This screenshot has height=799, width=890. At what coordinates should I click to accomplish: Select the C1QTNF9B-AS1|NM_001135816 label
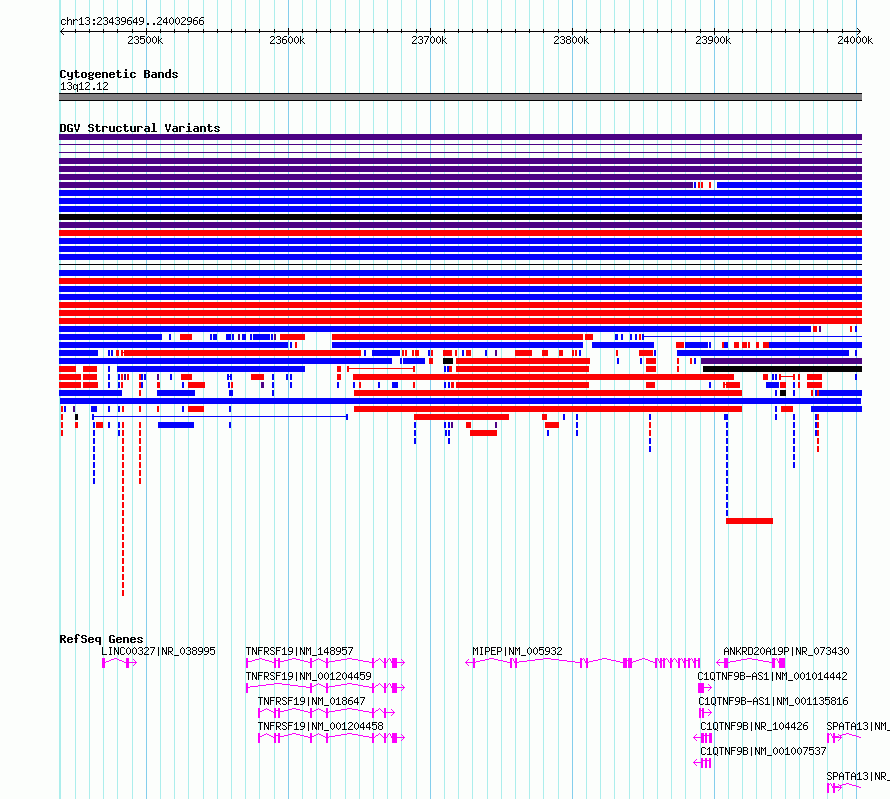point(773,701)
